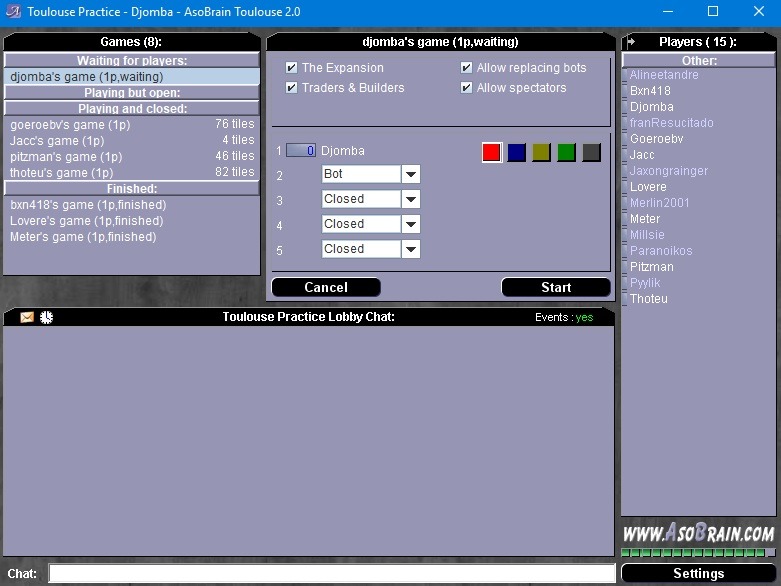This screenshot has height=586, width=781.
Task: Pick the olive yellow player color swatch
Action: [x=541, y=152]
